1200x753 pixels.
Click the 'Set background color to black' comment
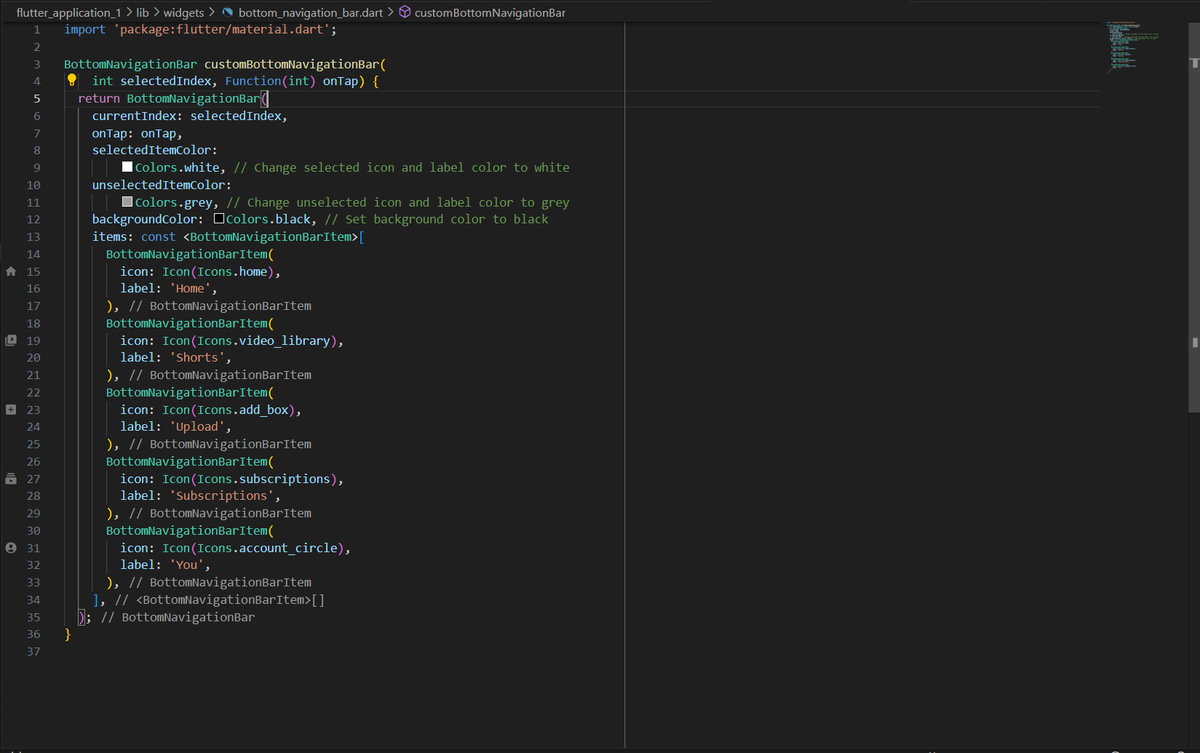click(x=437, y=219)
